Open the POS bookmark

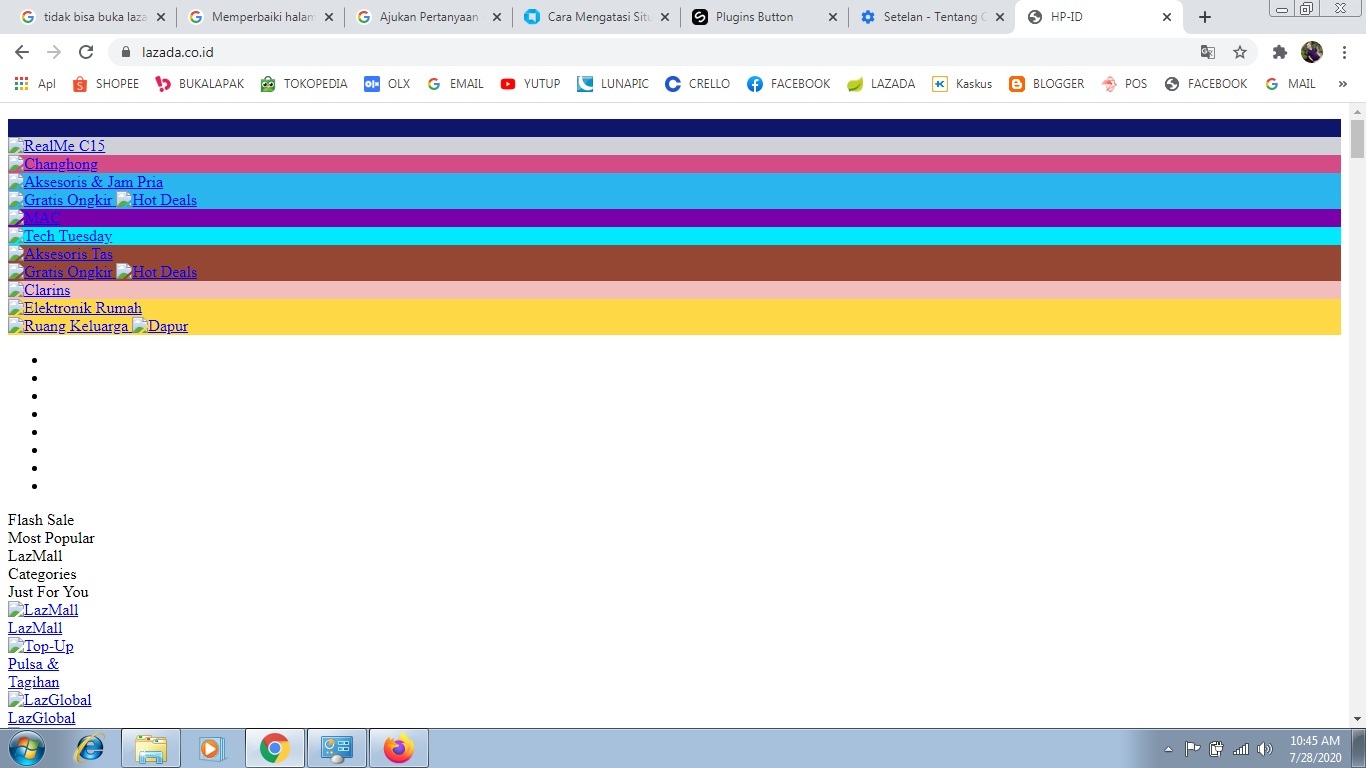pyautogui.click(x=1124, y=84)
